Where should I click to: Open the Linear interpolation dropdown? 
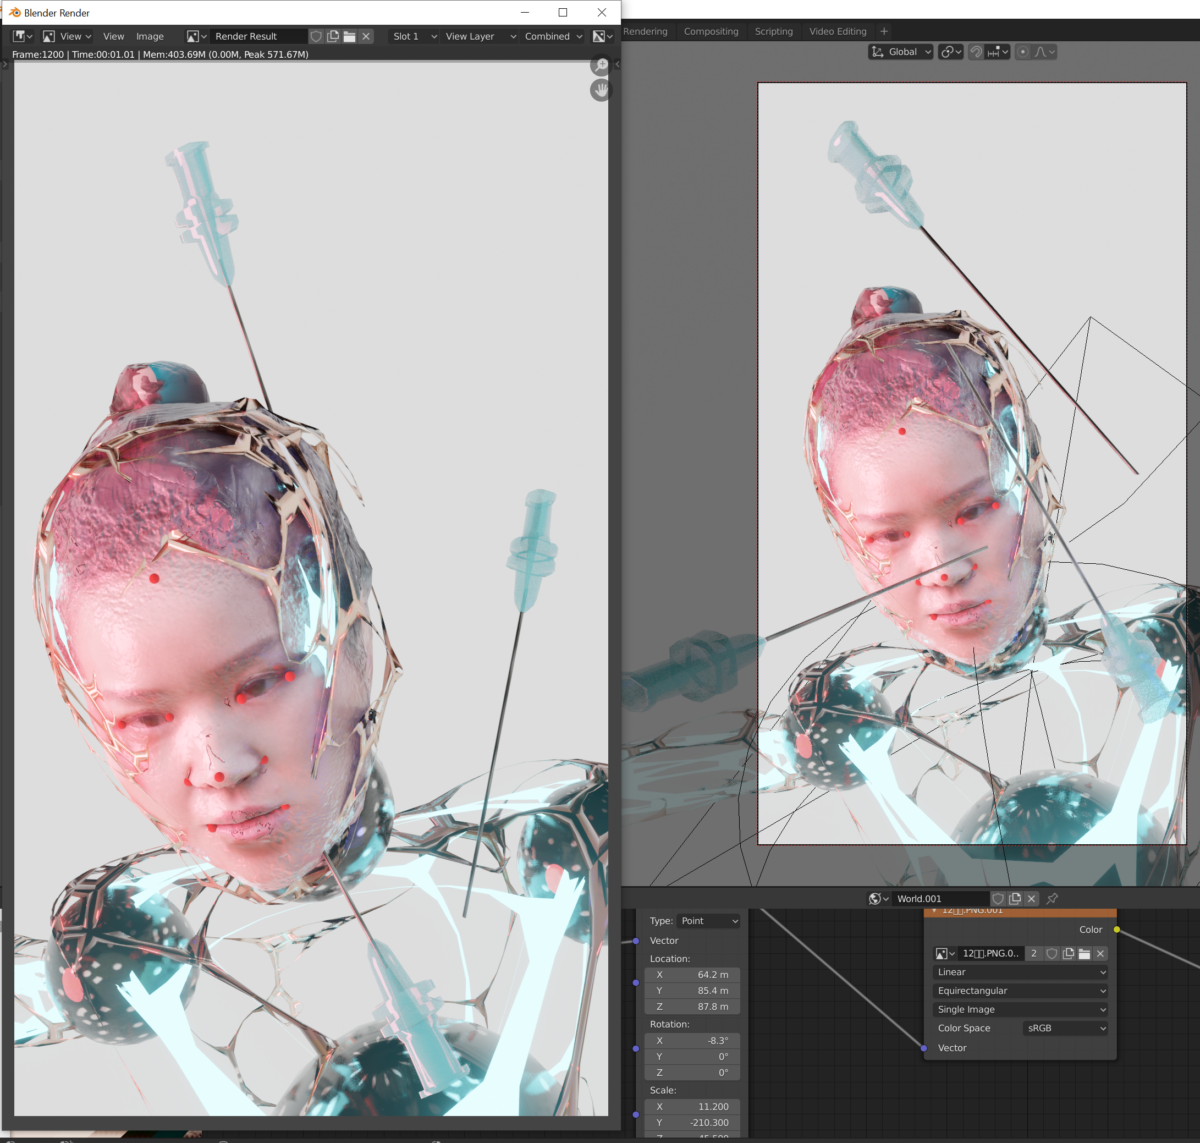coord(1021,972)
